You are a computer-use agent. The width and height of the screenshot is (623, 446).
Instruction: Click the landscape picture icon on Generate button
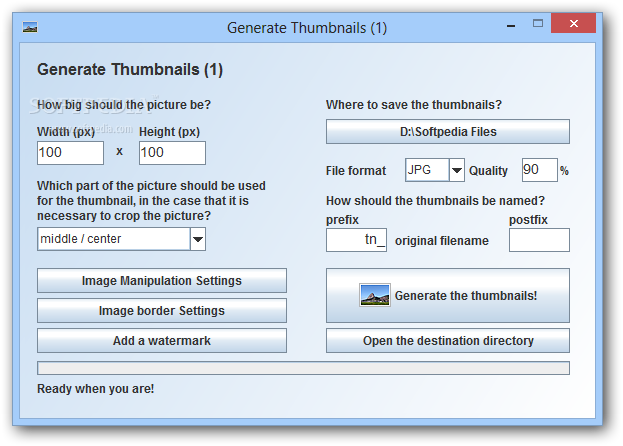(375, 295)
